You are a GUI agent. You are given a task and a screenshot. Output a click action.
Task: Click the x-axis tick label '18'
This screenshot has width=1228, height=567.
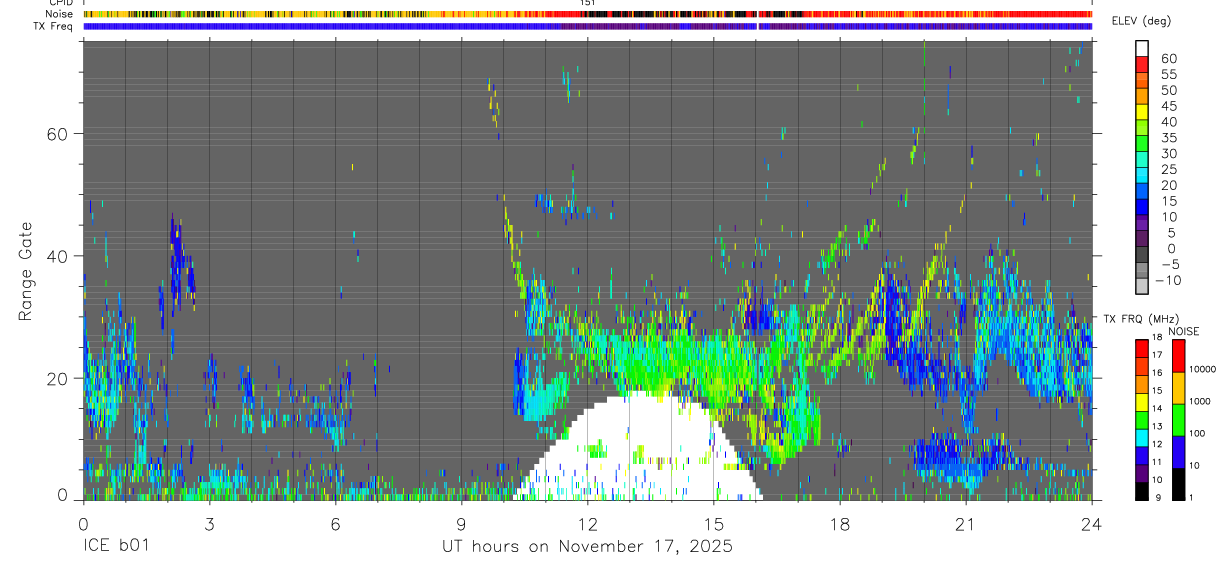(x=840, y=524)
